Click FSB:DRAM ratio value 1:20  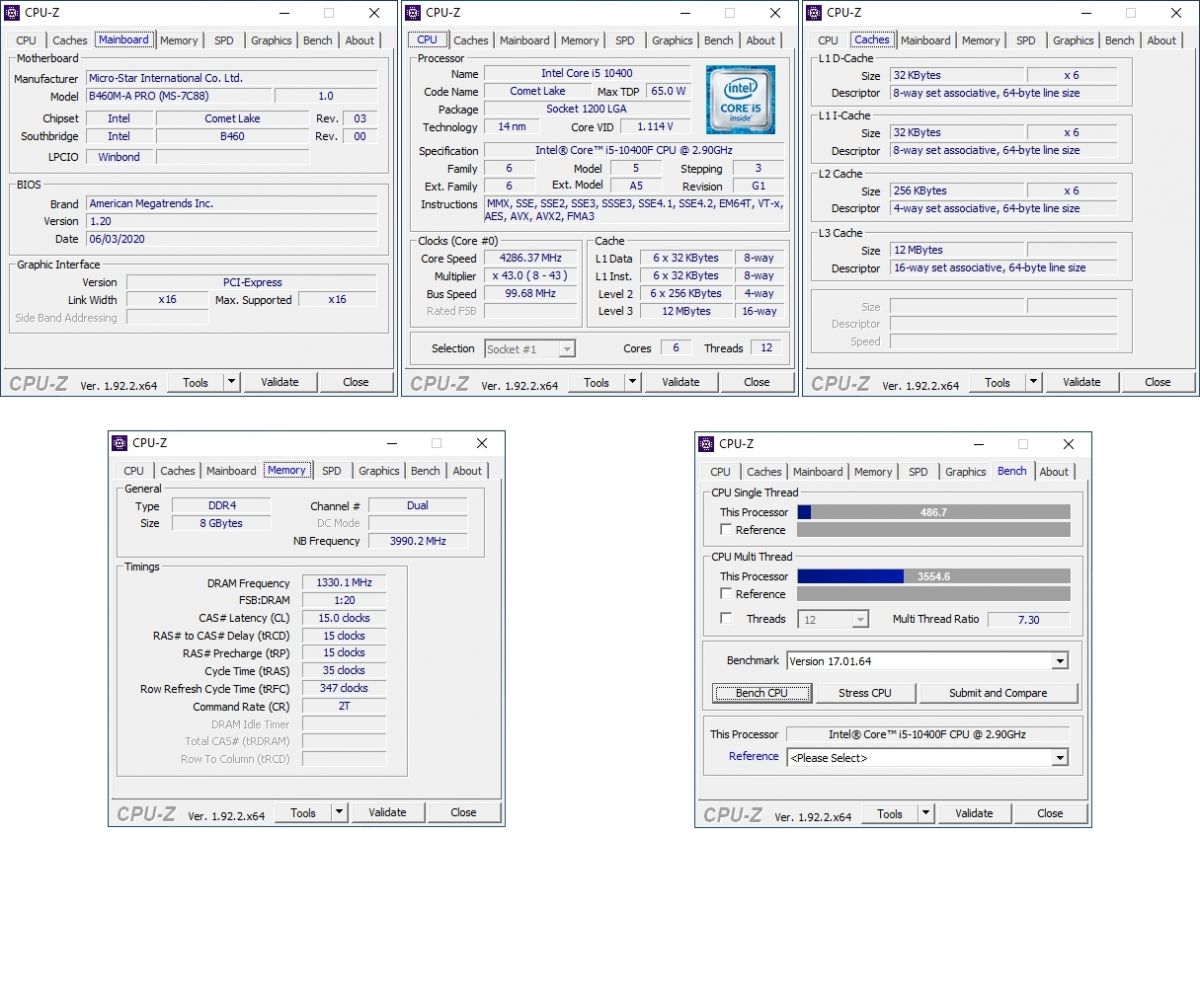(x=343, y=600)
